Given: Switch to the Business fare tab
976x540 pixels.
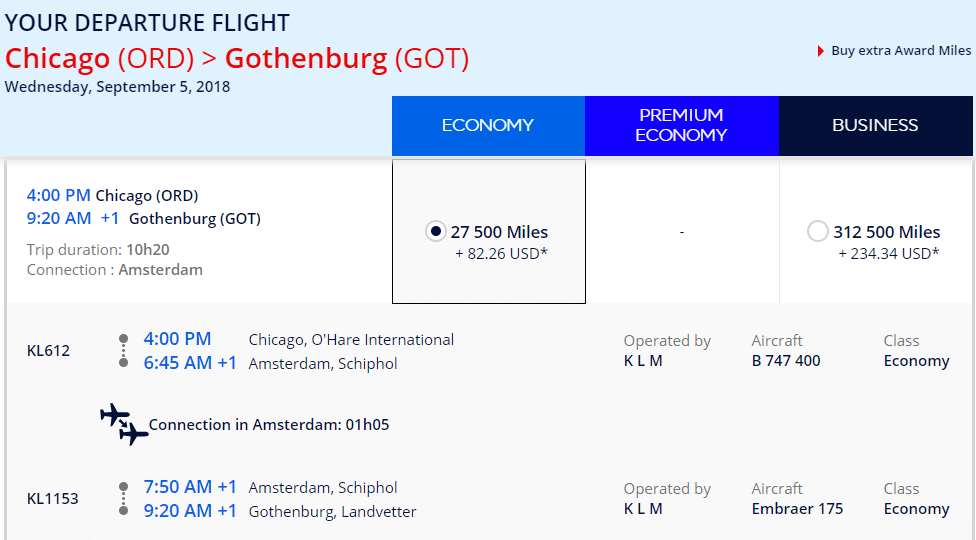Looking at the screenshot, I should click(875, 126).
